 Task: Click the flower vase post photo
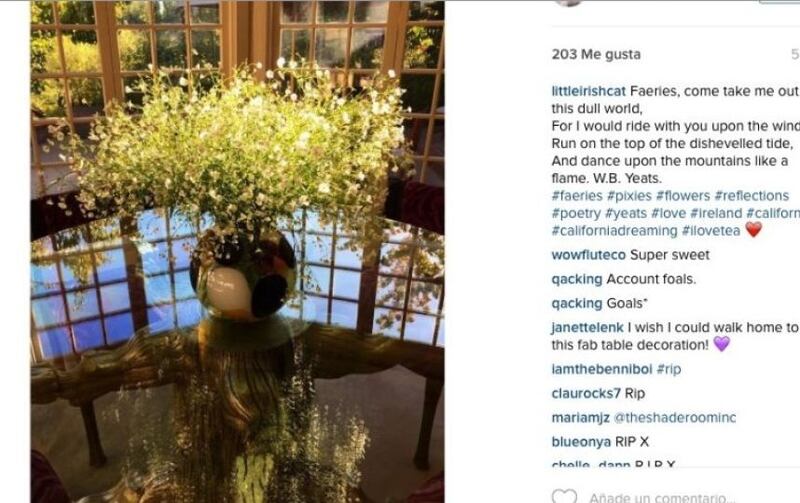[x=238, y=252]
